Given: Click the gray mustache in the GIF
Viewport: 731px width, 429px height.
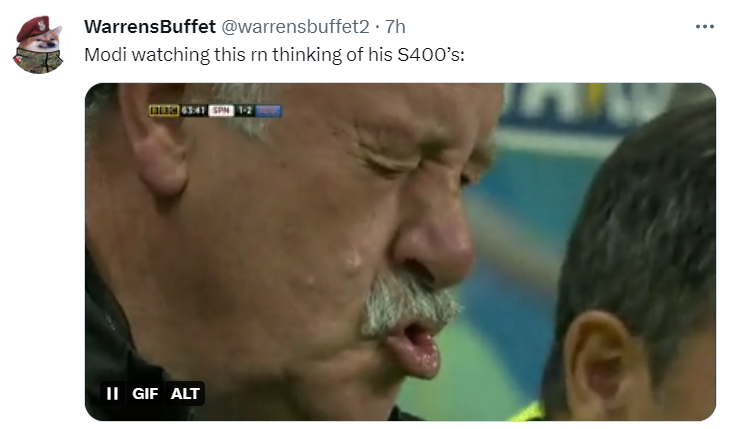Looking at the screenshot, I should tap(408, 303).
